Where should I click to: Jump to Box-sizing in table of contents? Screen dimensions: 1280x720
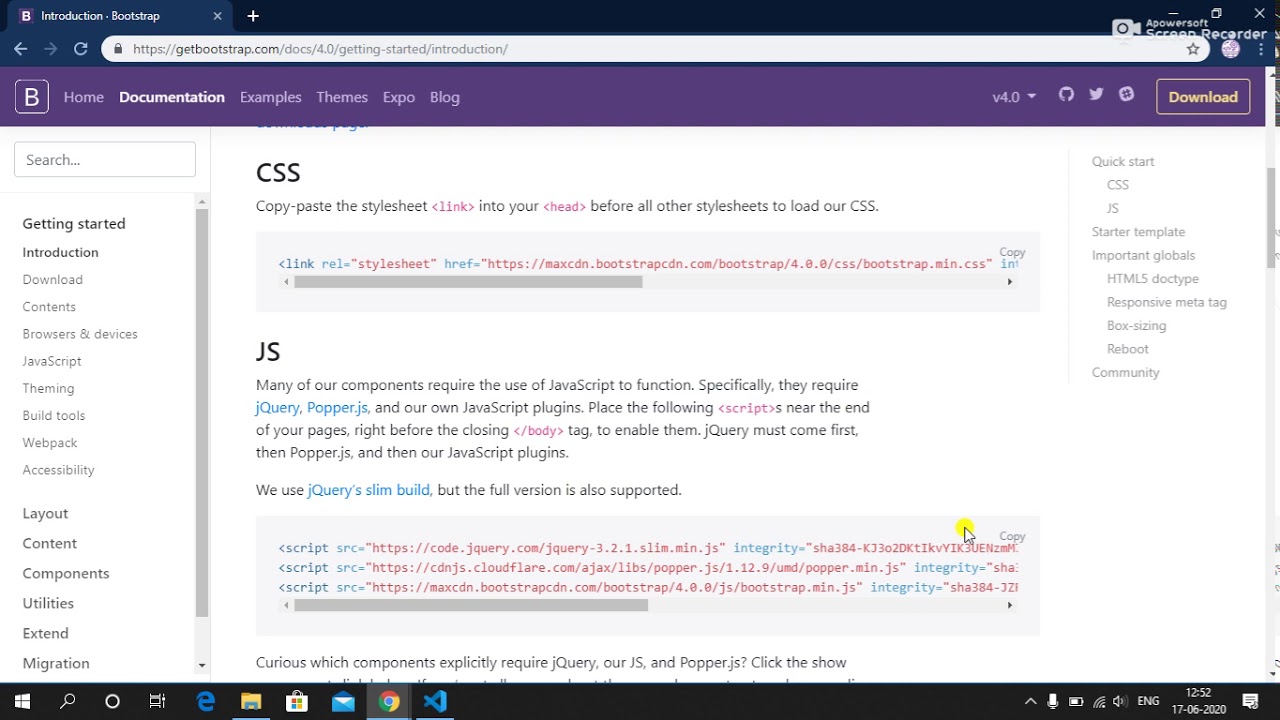click(x=1136, y=326)
